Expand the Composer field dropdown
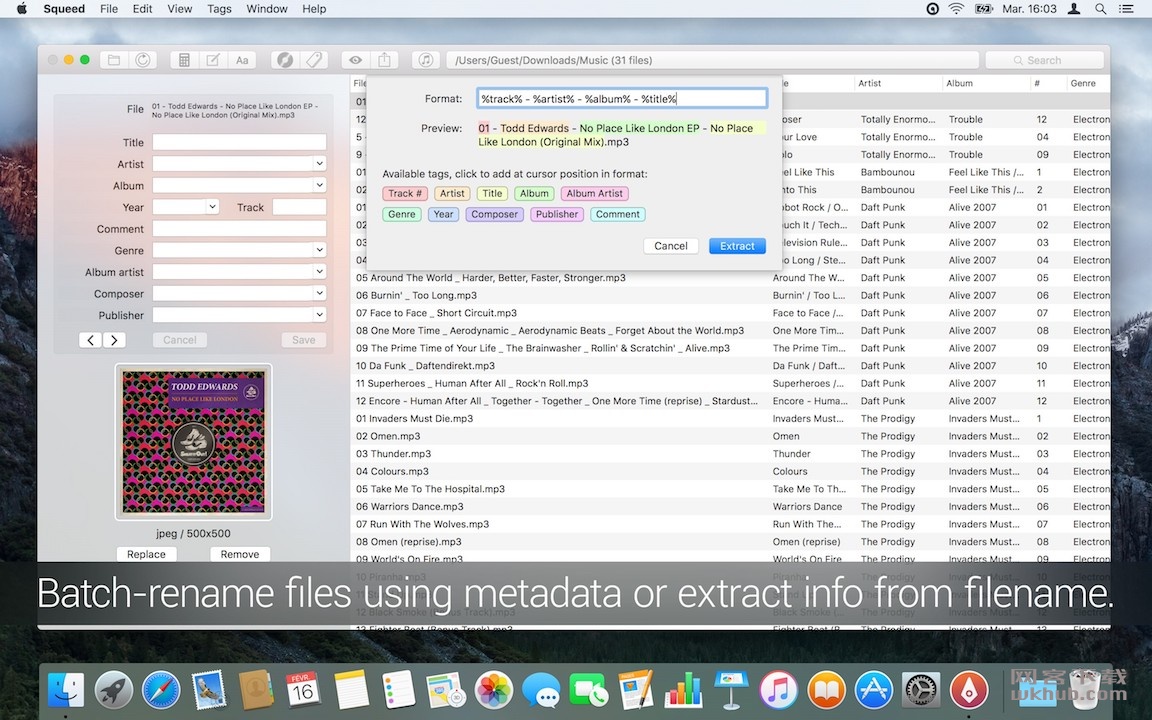The image size is (1152, 720). point(319,293)
